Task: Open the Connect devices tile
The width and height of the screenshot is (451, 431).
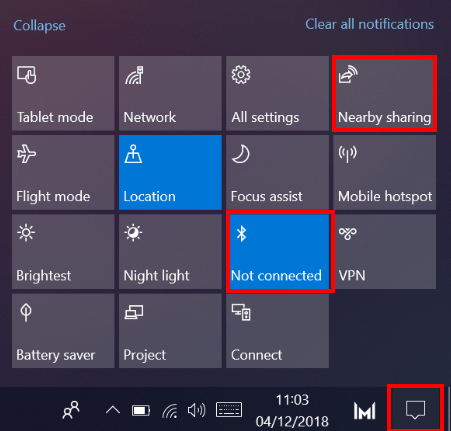Action: (x=277, y=331)
